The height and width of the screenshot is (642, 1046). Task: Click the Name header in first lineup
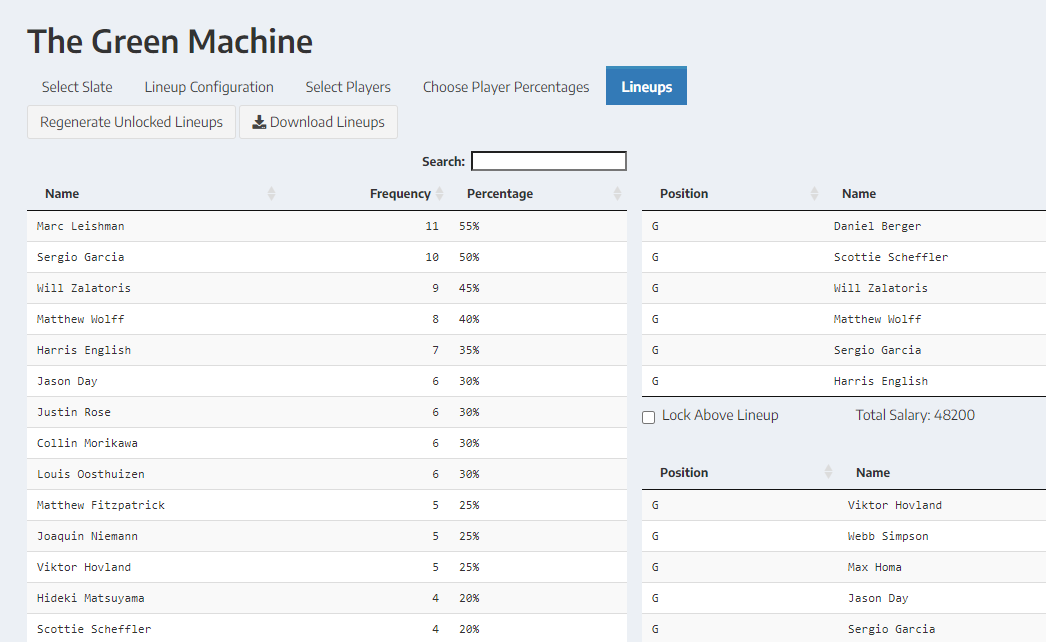(858, 194)
